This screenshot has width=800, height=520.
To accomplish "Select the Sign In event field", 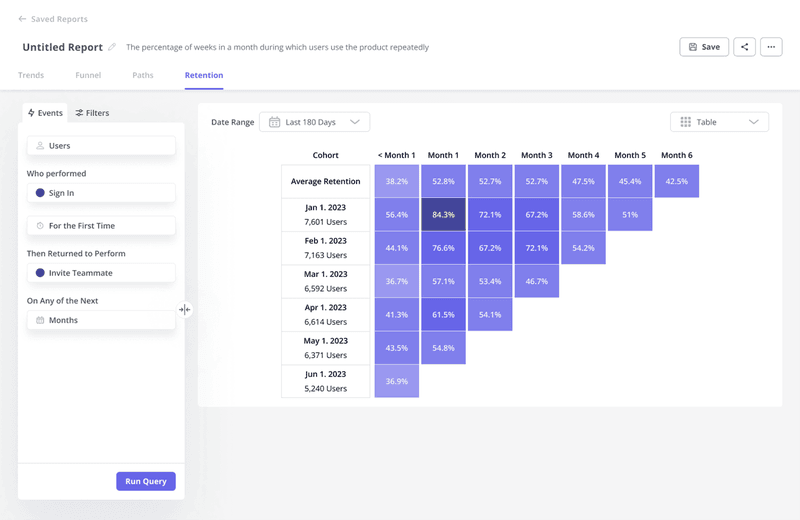I will point(101,193).
